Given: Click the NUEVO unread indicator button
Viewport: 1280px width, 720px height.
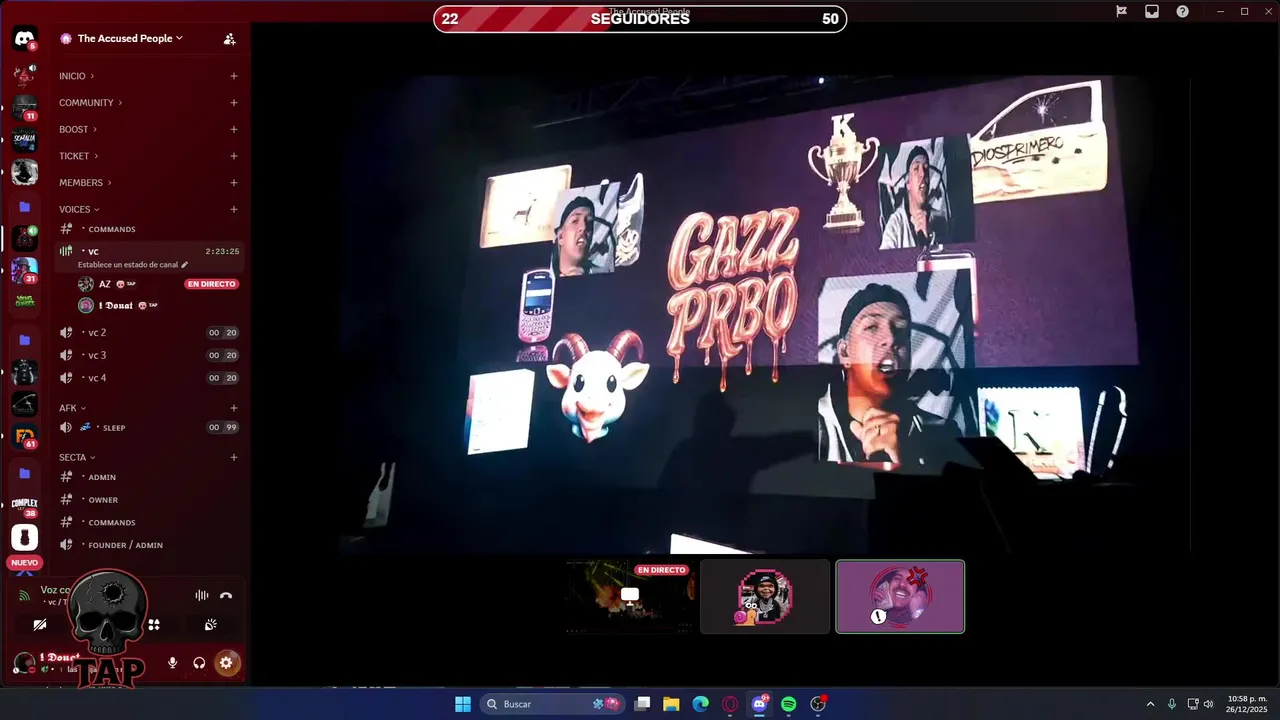Looking at the screenshot, I should coord(24,563).
